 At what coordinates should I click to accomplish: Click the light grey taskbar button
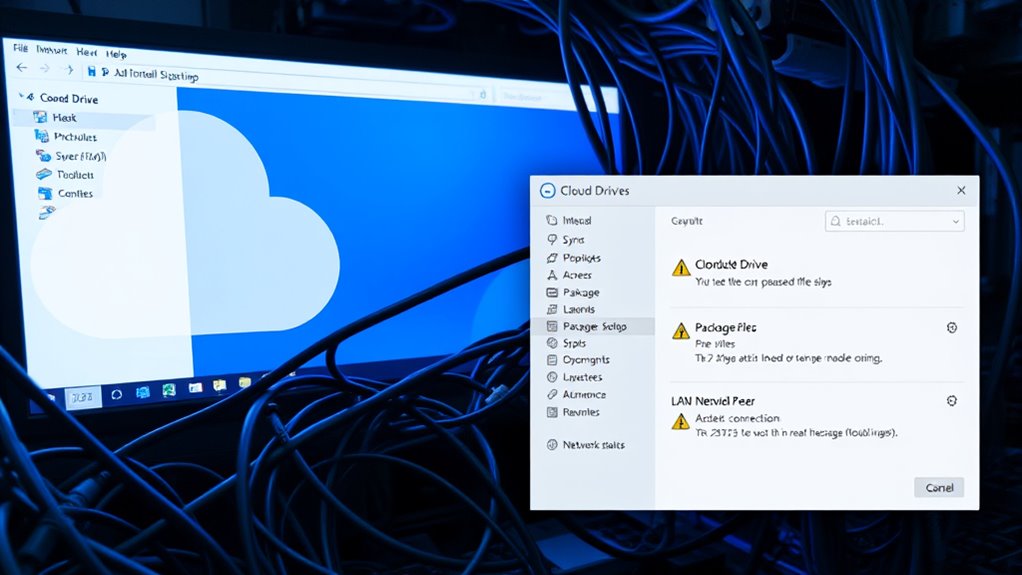click(83, 397)
